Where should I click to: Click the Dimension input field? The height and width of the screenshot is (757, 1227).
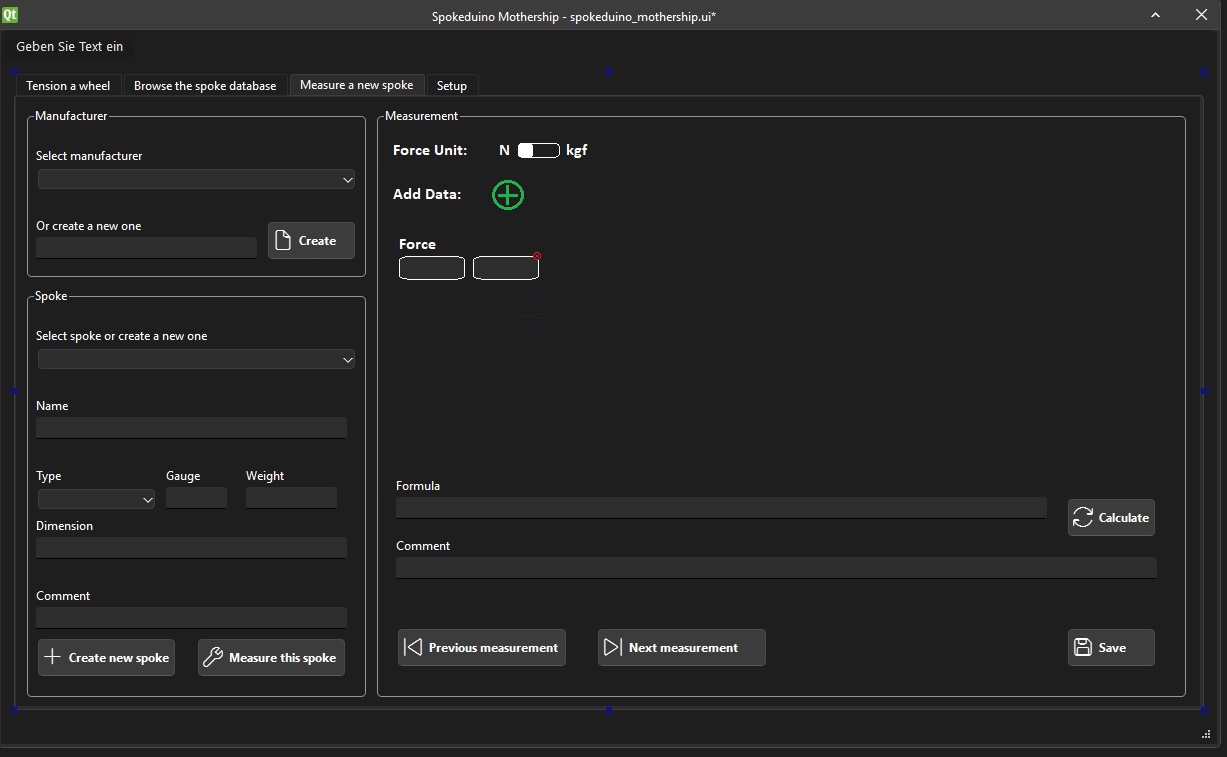click(191, 548)
